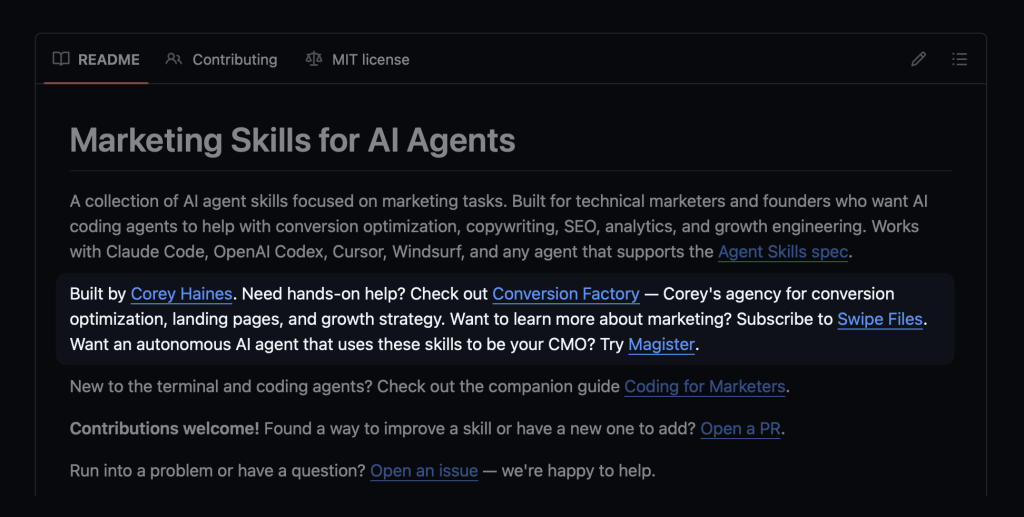Click the pencil edit README icon
This screenshot has height=517, width=1024.
coord(918,59)
